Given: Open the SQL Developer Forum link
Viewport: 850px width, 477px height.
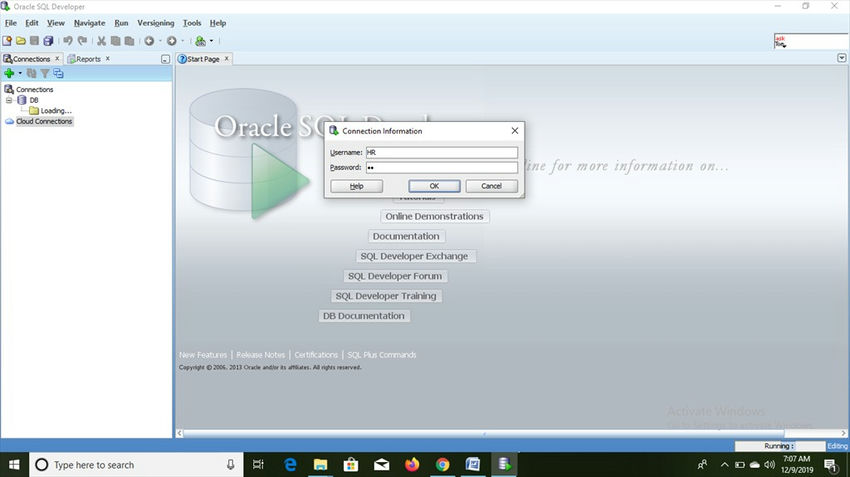Looking at the screenshot, I should 395,276.
